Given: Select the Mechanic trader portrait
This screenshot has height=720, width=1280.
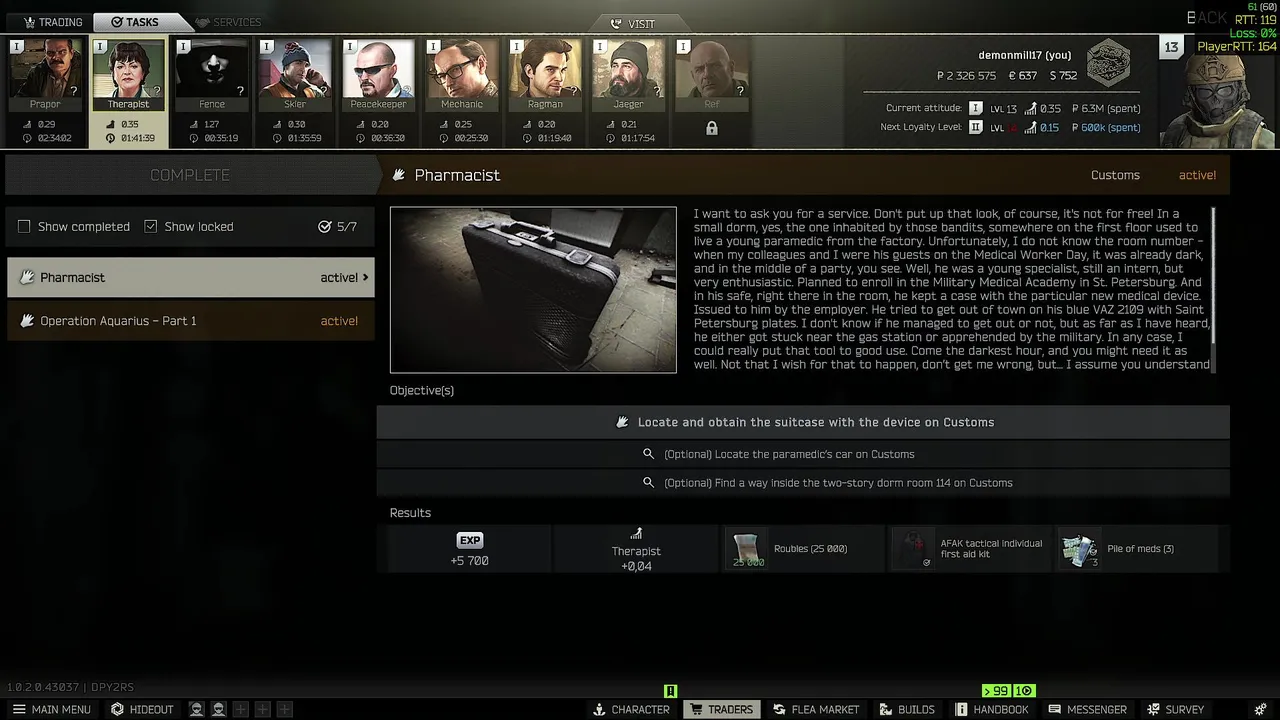Looking at the screenshot, I should (462, 74).
